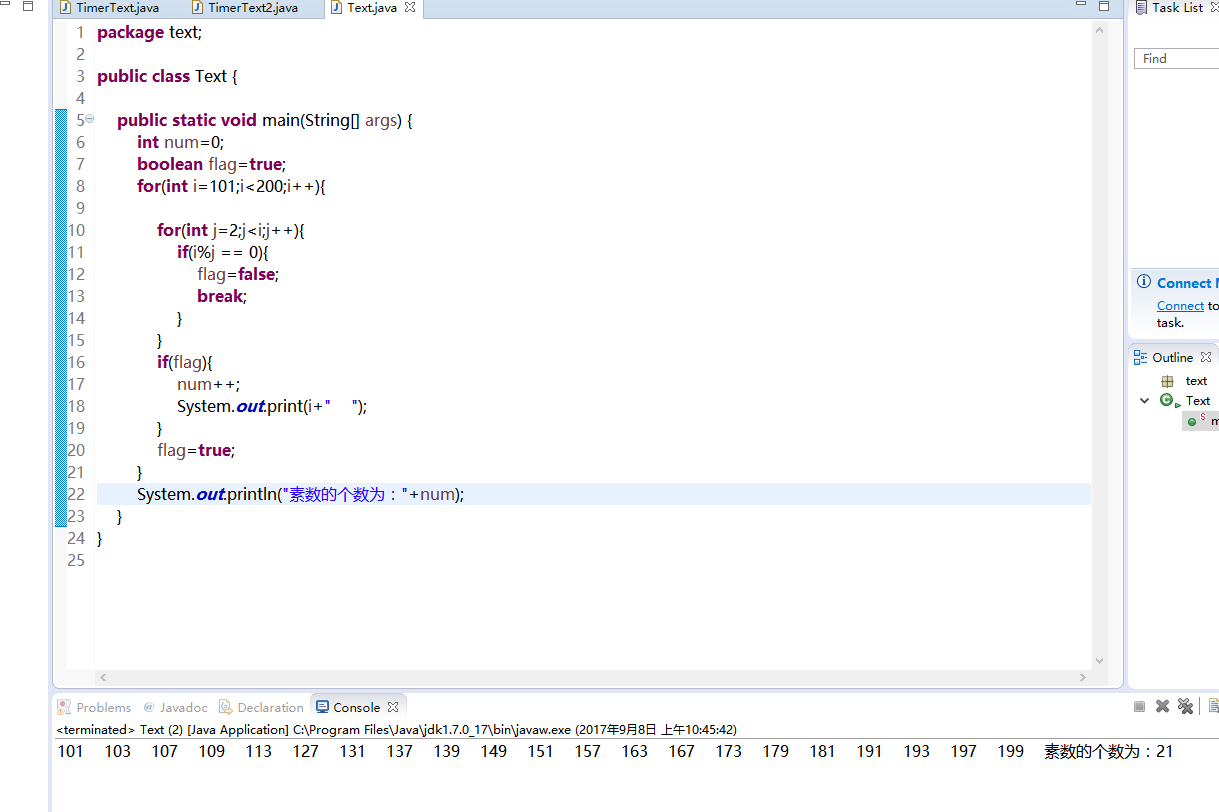1219x812 pixels.
Task: Click the Javadoc view icon
Action: tap(149, 707)
